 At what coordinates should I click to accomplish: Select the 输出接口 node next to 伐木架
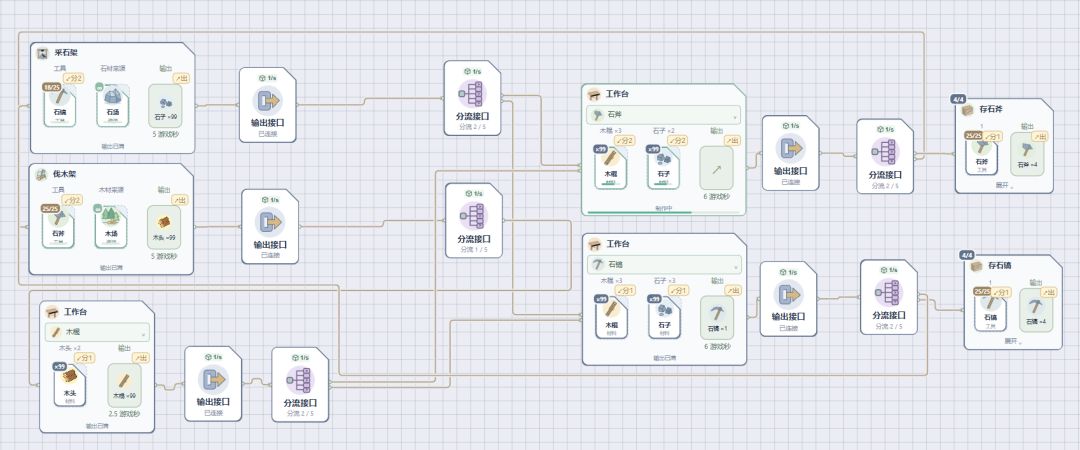pyautogui.click(x=270, y=227)
